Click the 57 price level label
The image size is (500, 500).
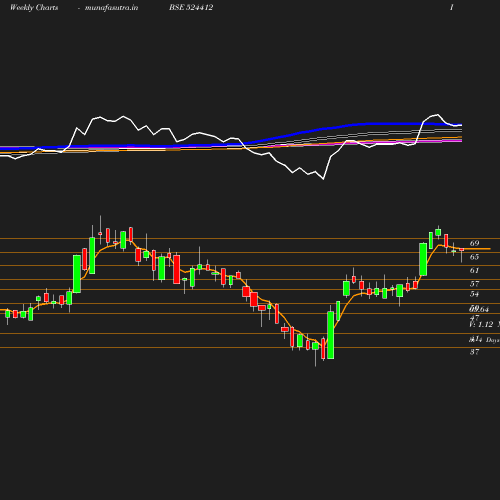[x=474, y=284]
